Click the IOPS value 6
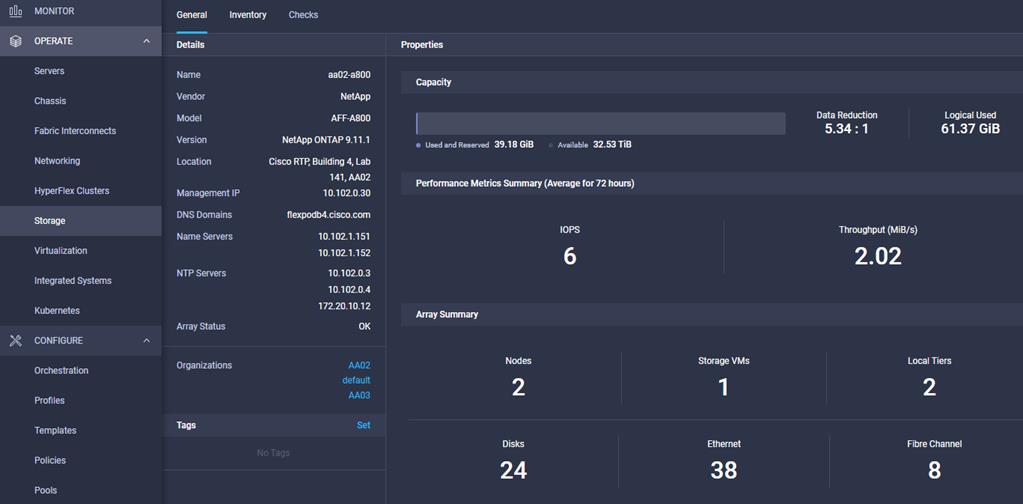 pyautogui.click(x=570, y=257)
